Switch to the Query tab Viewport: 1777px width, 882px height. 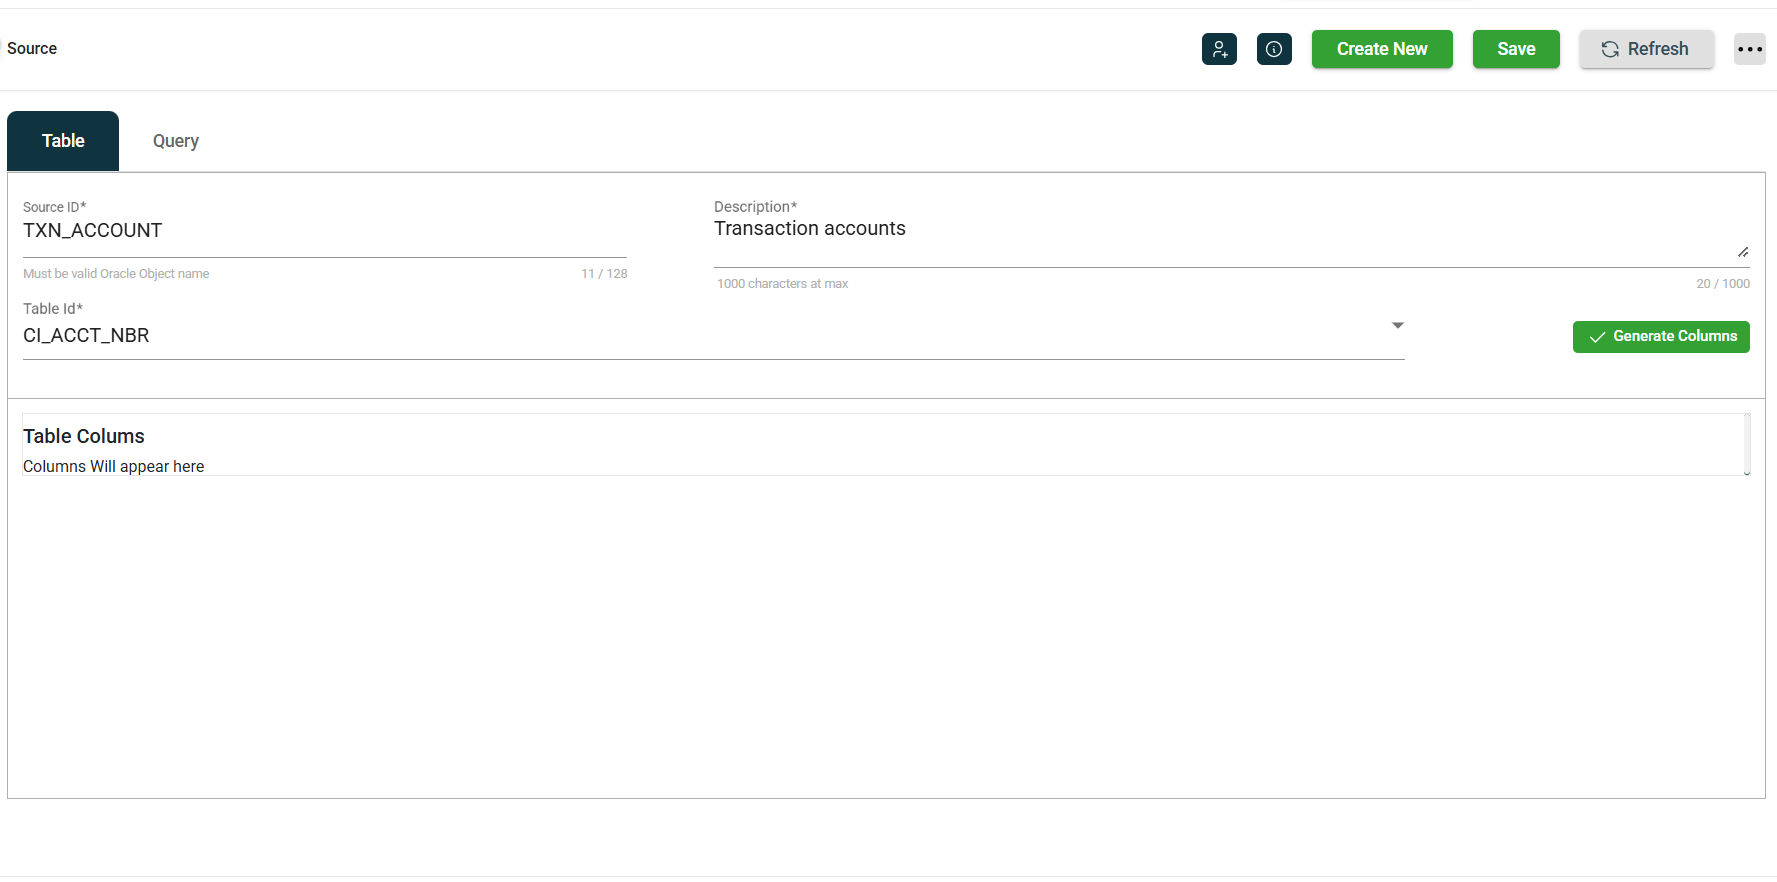pos(176,141)
